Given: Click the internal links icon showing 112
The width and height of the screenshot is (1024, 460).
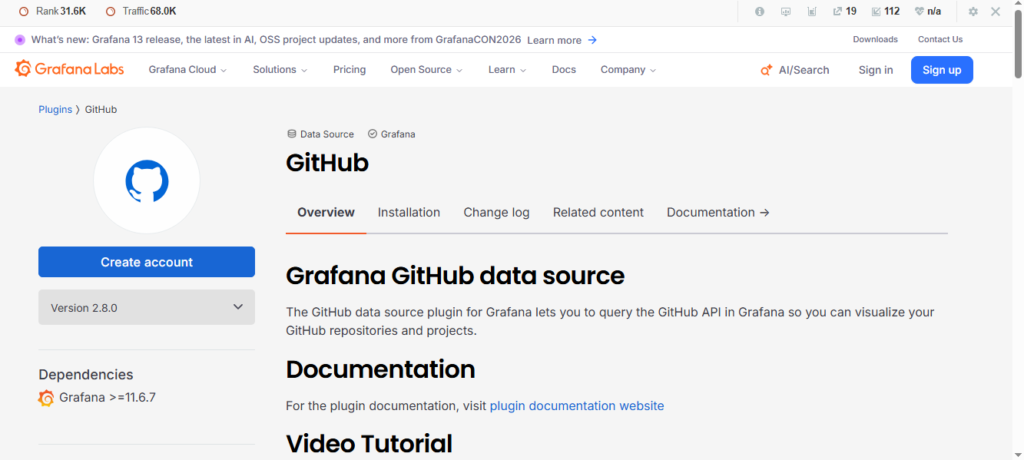Looking at the screenshot, I should tap(876, 12).
